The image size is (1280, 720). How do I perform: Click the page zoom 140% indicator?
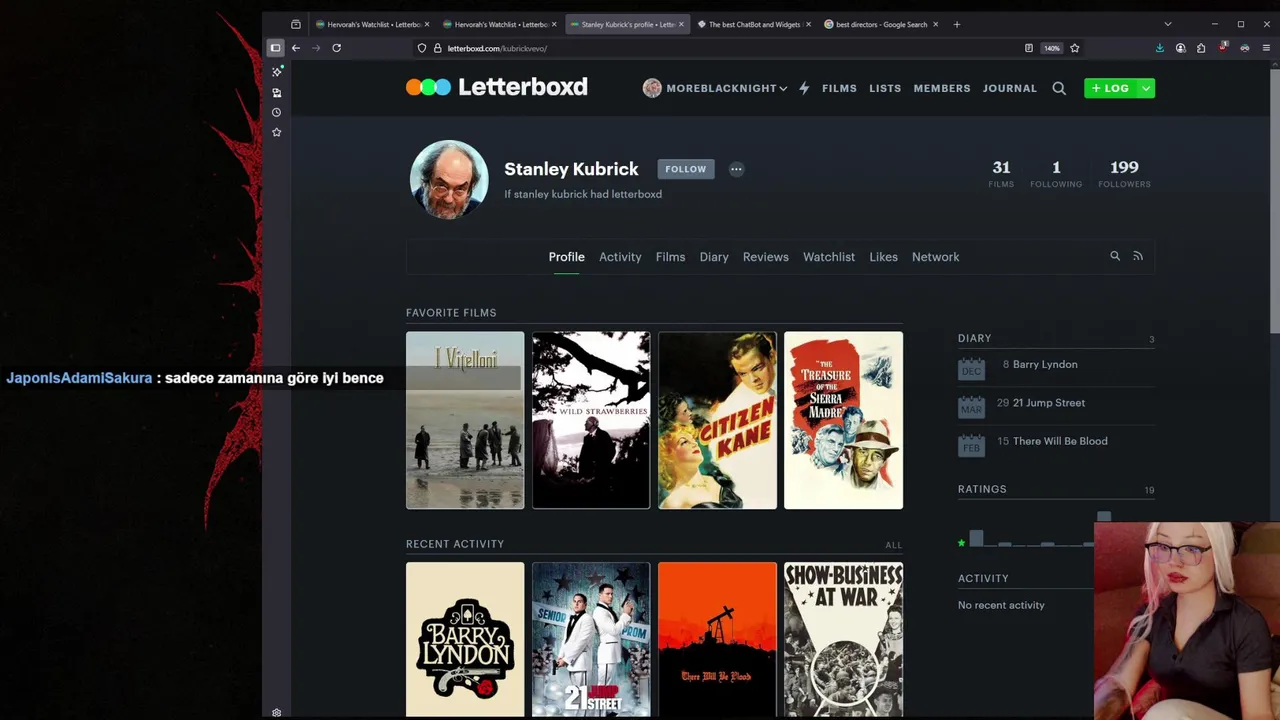coord(1052,48)
